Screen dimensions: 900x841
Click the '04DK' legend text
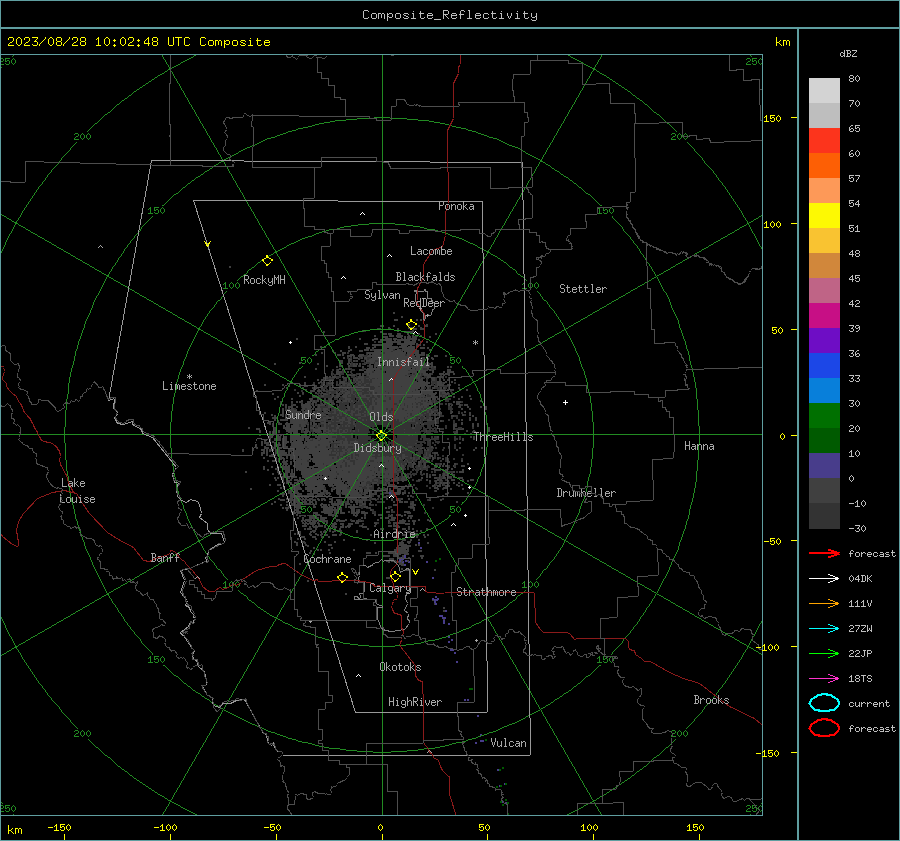pos(860,579)
